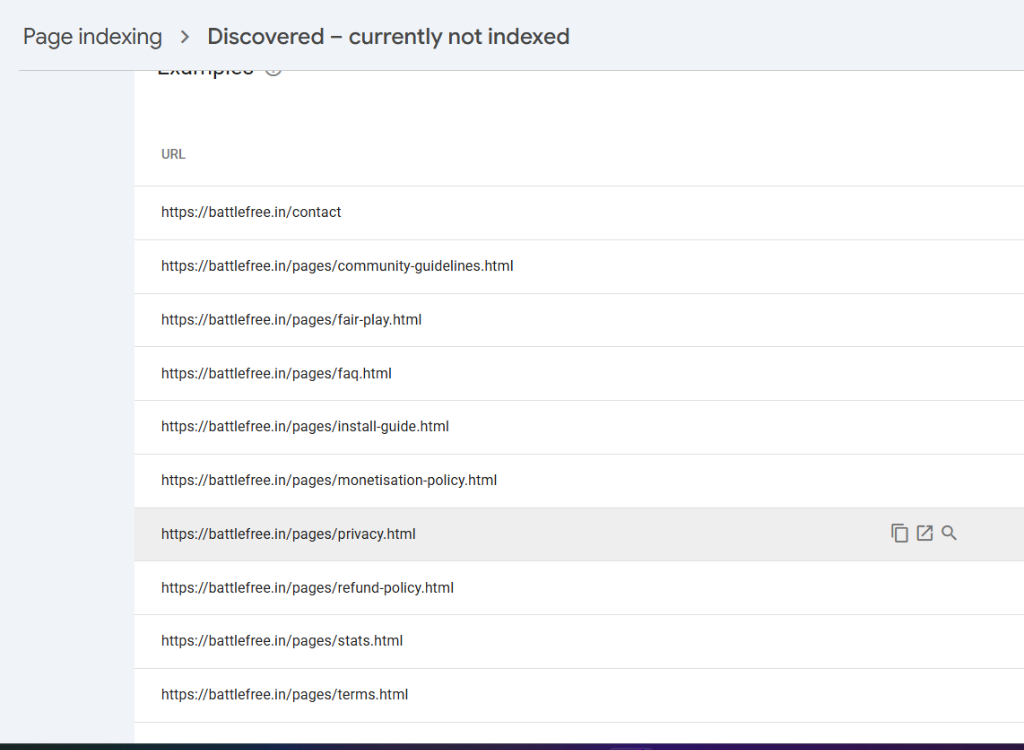Click the Examples help question-mark icon

click(x=274, y=71)
